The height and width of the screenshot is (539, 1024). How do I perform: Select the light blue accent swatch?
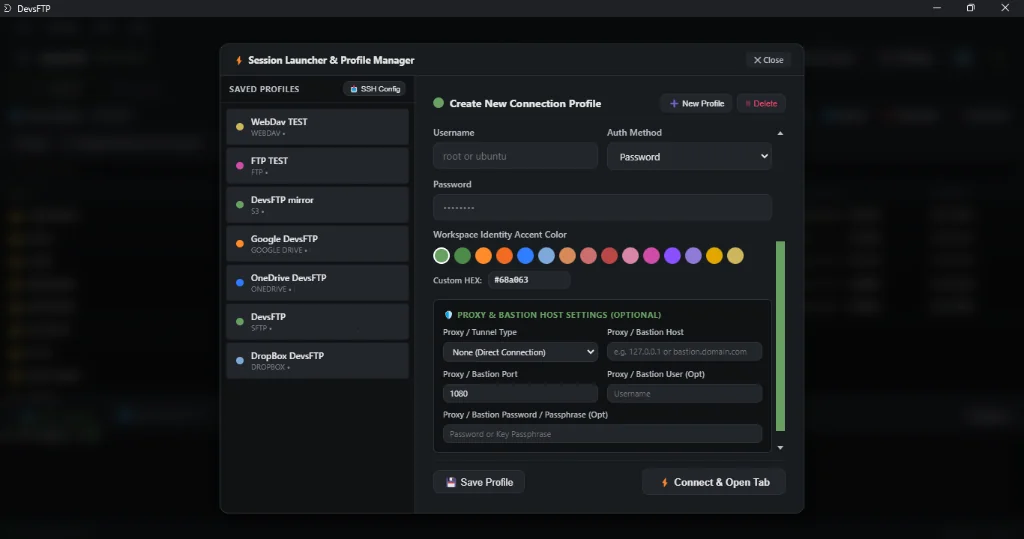coord(547,255)
